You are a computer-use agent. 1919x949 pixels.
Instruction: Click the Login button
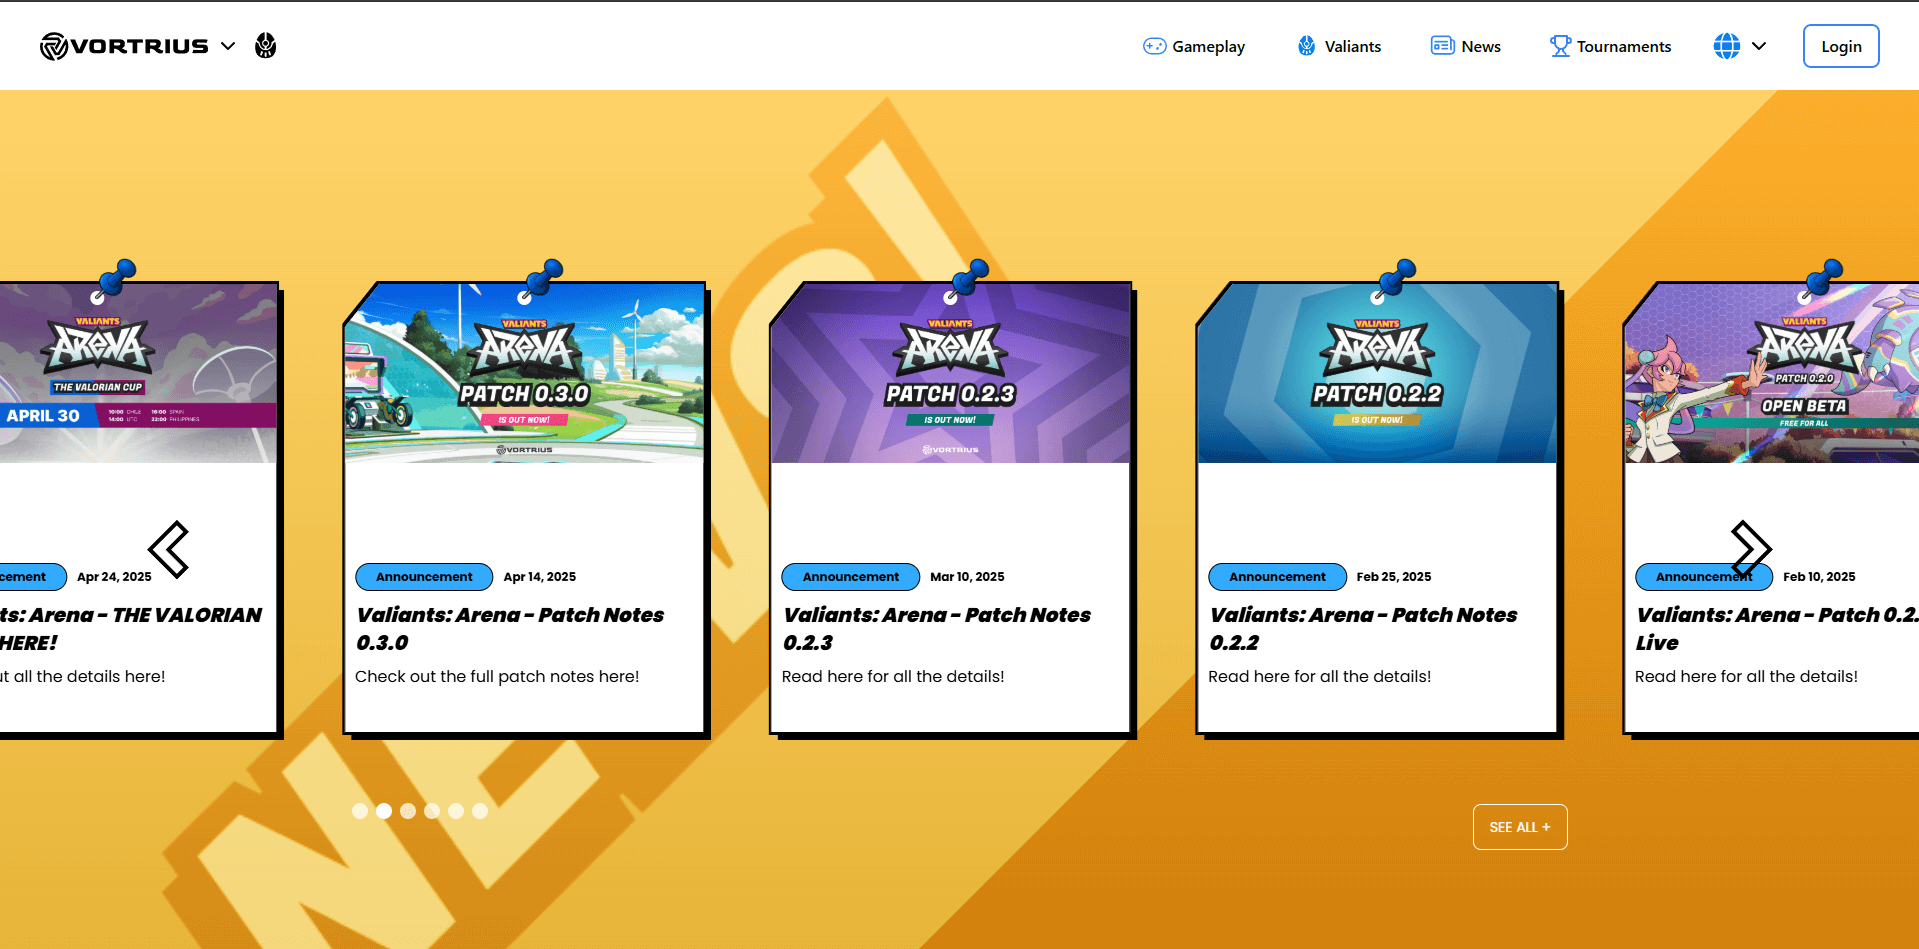pyautogui.click(x=1841, y=46)
